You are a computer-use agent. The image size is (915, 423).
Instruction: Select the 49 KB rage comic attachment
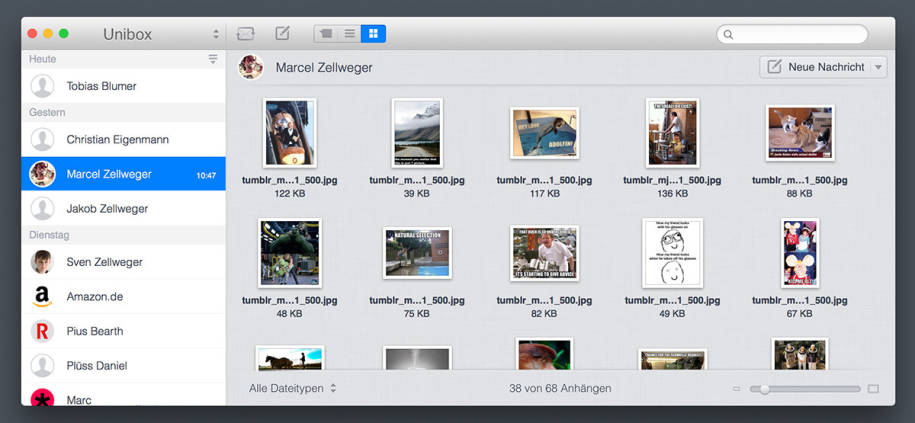[x=672, y=253]
